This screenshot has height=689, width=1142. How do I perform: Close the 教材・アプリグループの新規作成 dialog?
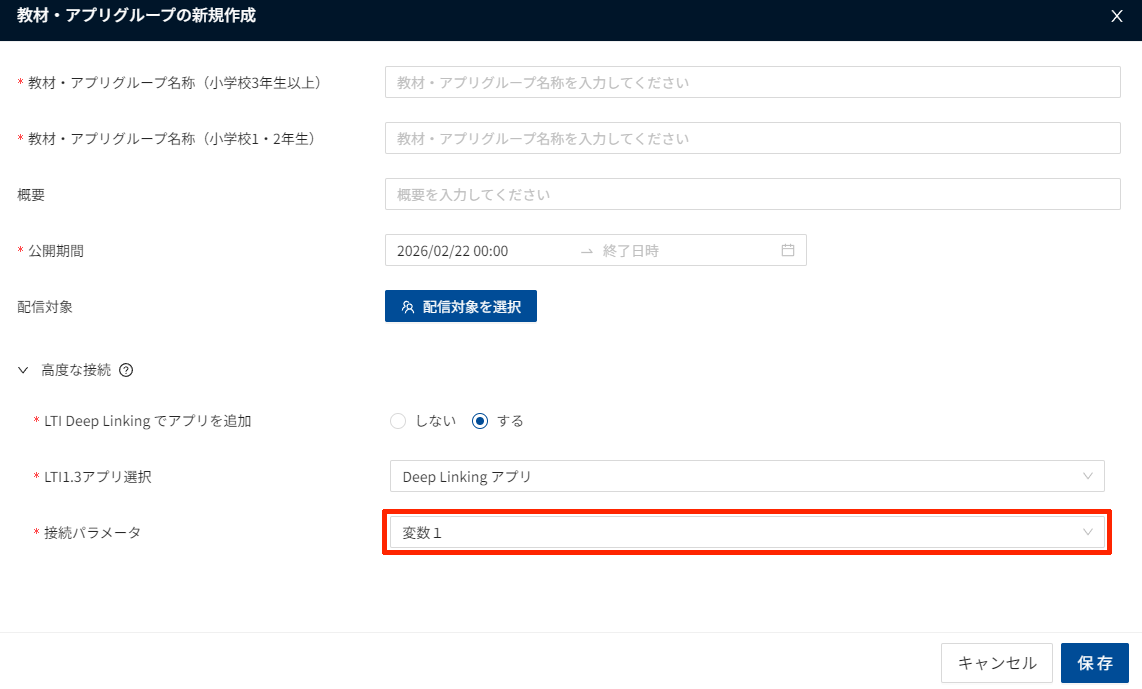point(1117,15)
